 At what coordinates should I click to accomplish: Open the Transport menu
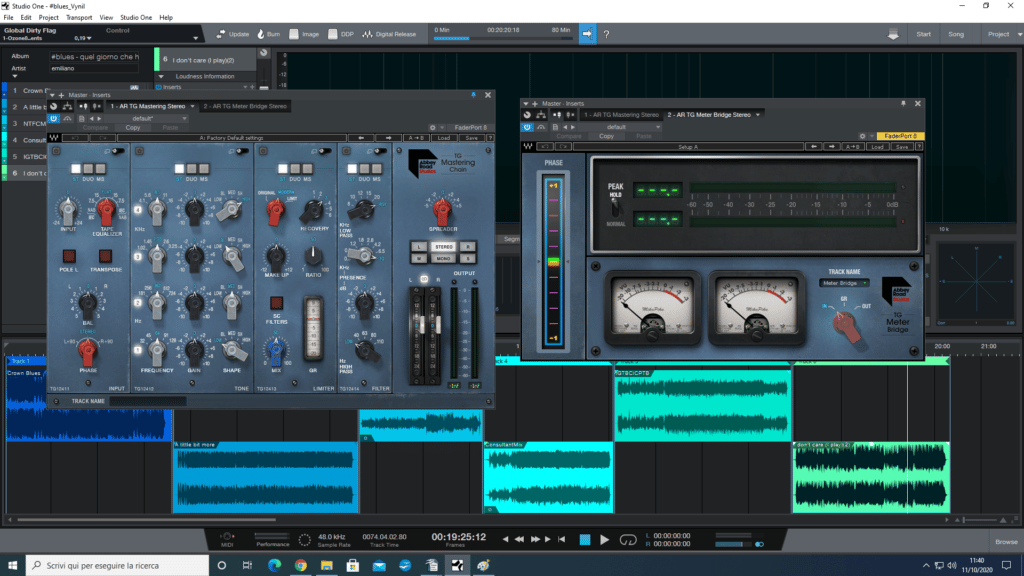[x=79, y=18]
